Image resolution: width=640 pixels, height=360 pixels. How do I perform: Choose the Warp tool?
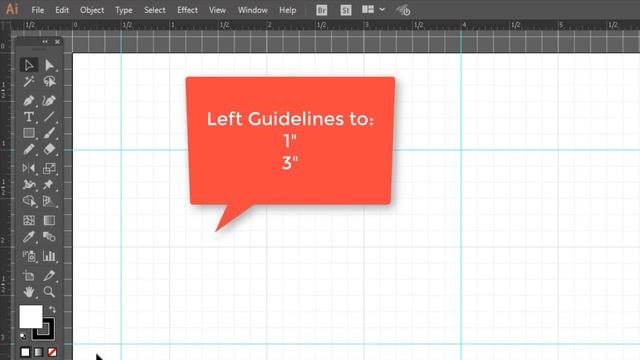tap(29, 184)
